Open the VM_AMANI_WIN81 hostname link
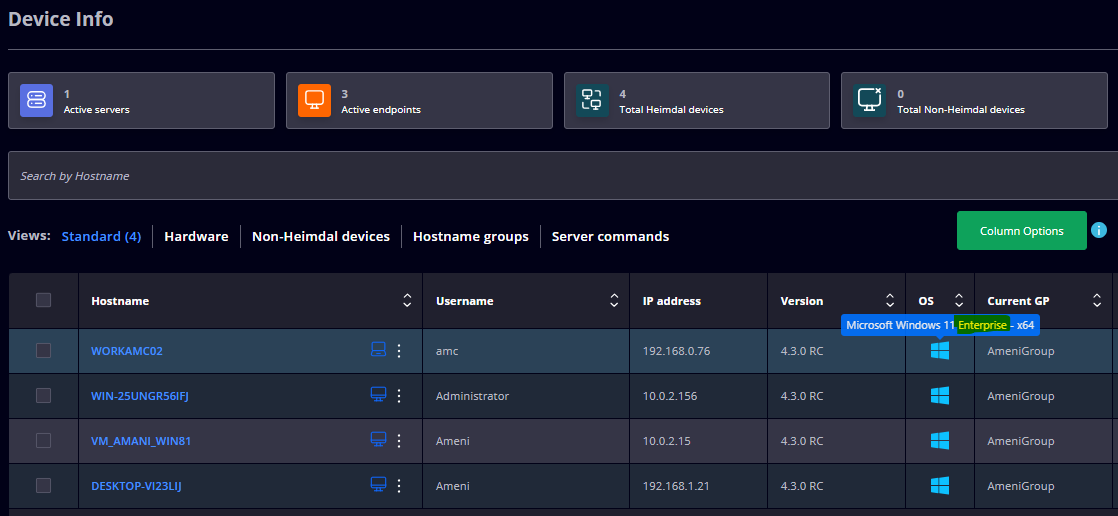The height and width of the screenshot is (516, 1118). 141,442
